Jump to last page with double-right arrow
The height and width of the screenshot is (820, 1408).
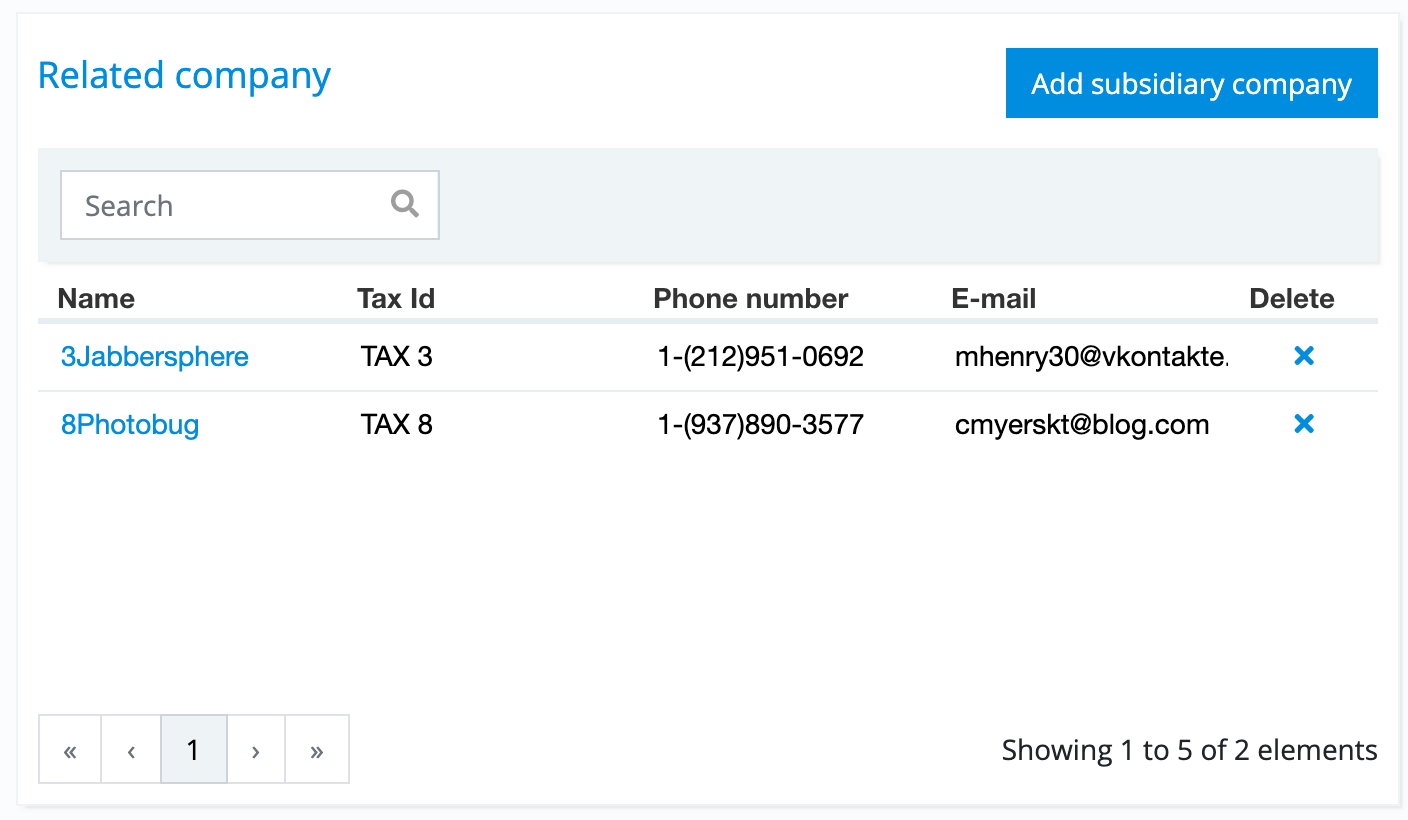click(317, 750)
